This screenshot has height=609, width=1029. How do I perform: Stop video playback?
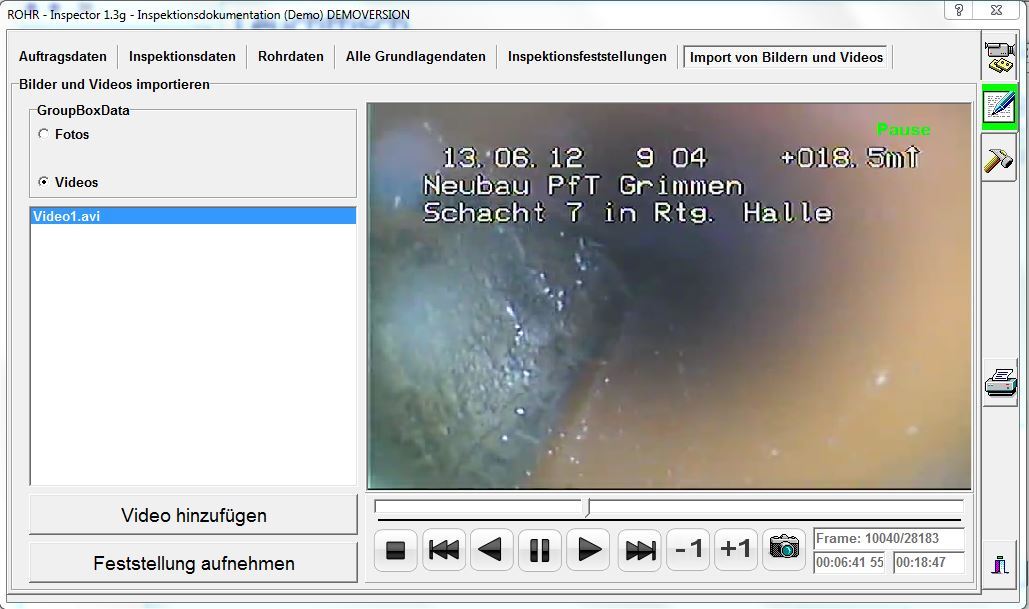click(x=395, y=550)
